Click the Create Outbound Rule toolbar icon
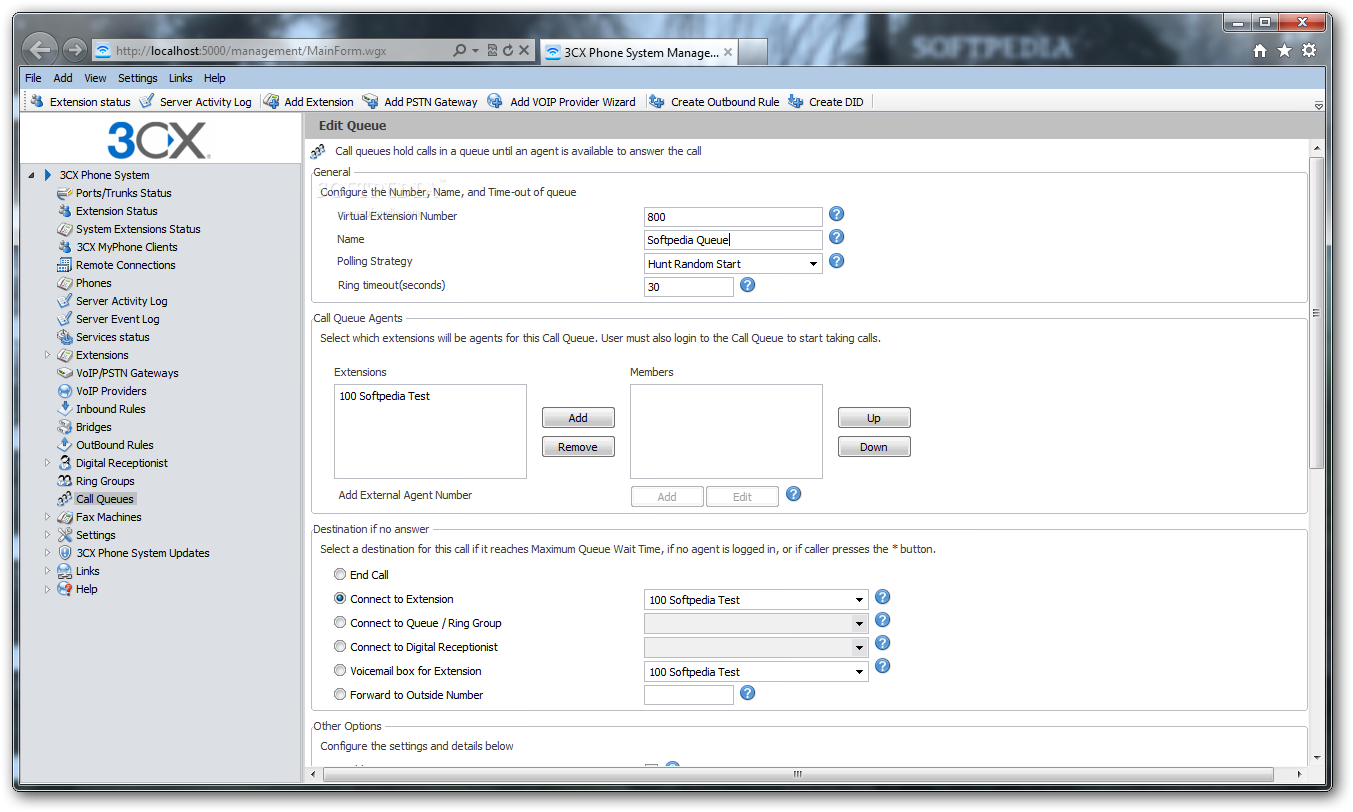Image resolution: width=1353 pixels, height=812 pixels. point(657,101)
